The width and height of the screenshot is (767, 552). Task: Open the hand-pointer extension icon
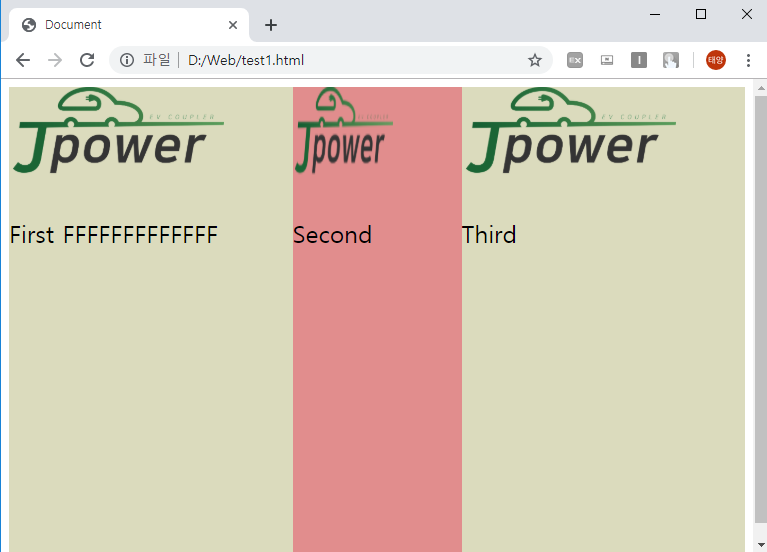point(671,60)
